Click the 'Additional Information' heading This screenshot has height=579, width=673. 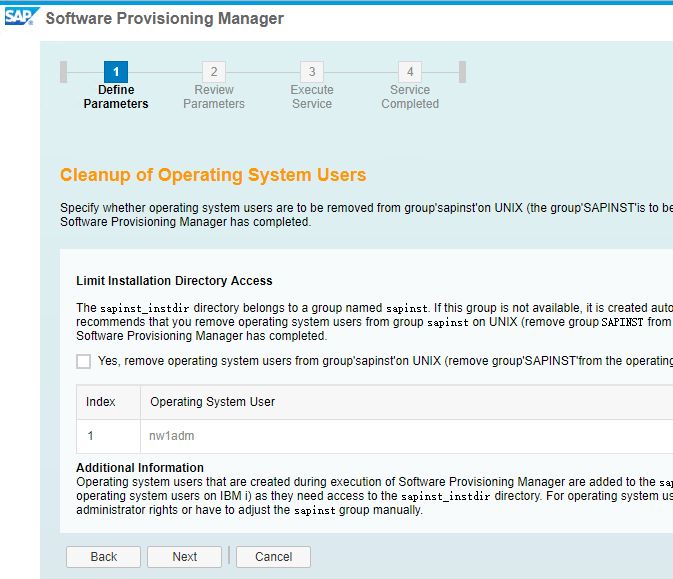(x=140, y=467)
